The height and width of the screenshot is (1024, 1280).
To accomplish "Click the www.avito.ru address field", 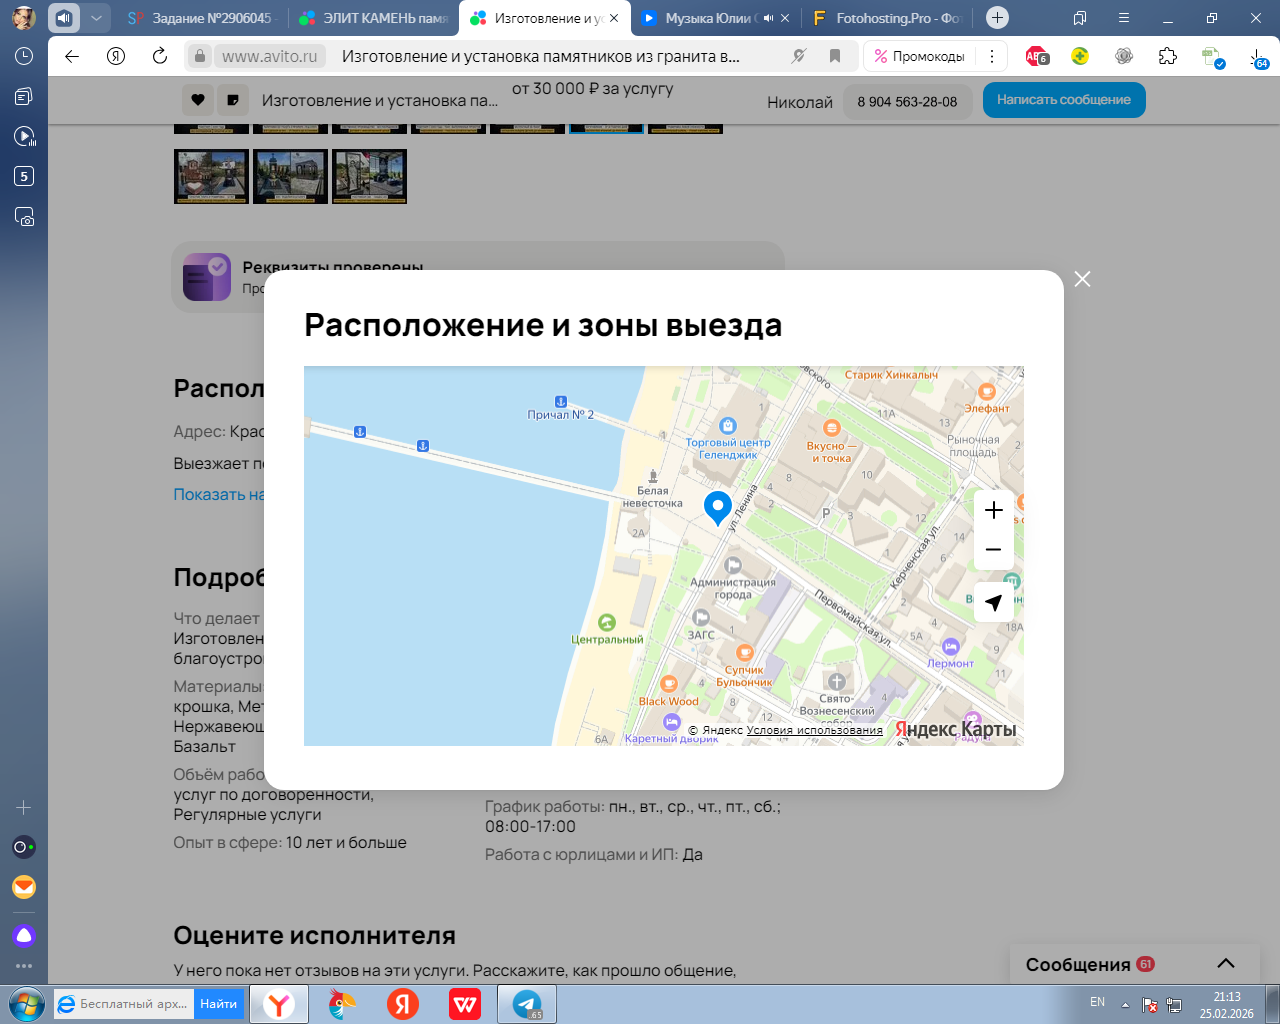I will pos(269,56).
